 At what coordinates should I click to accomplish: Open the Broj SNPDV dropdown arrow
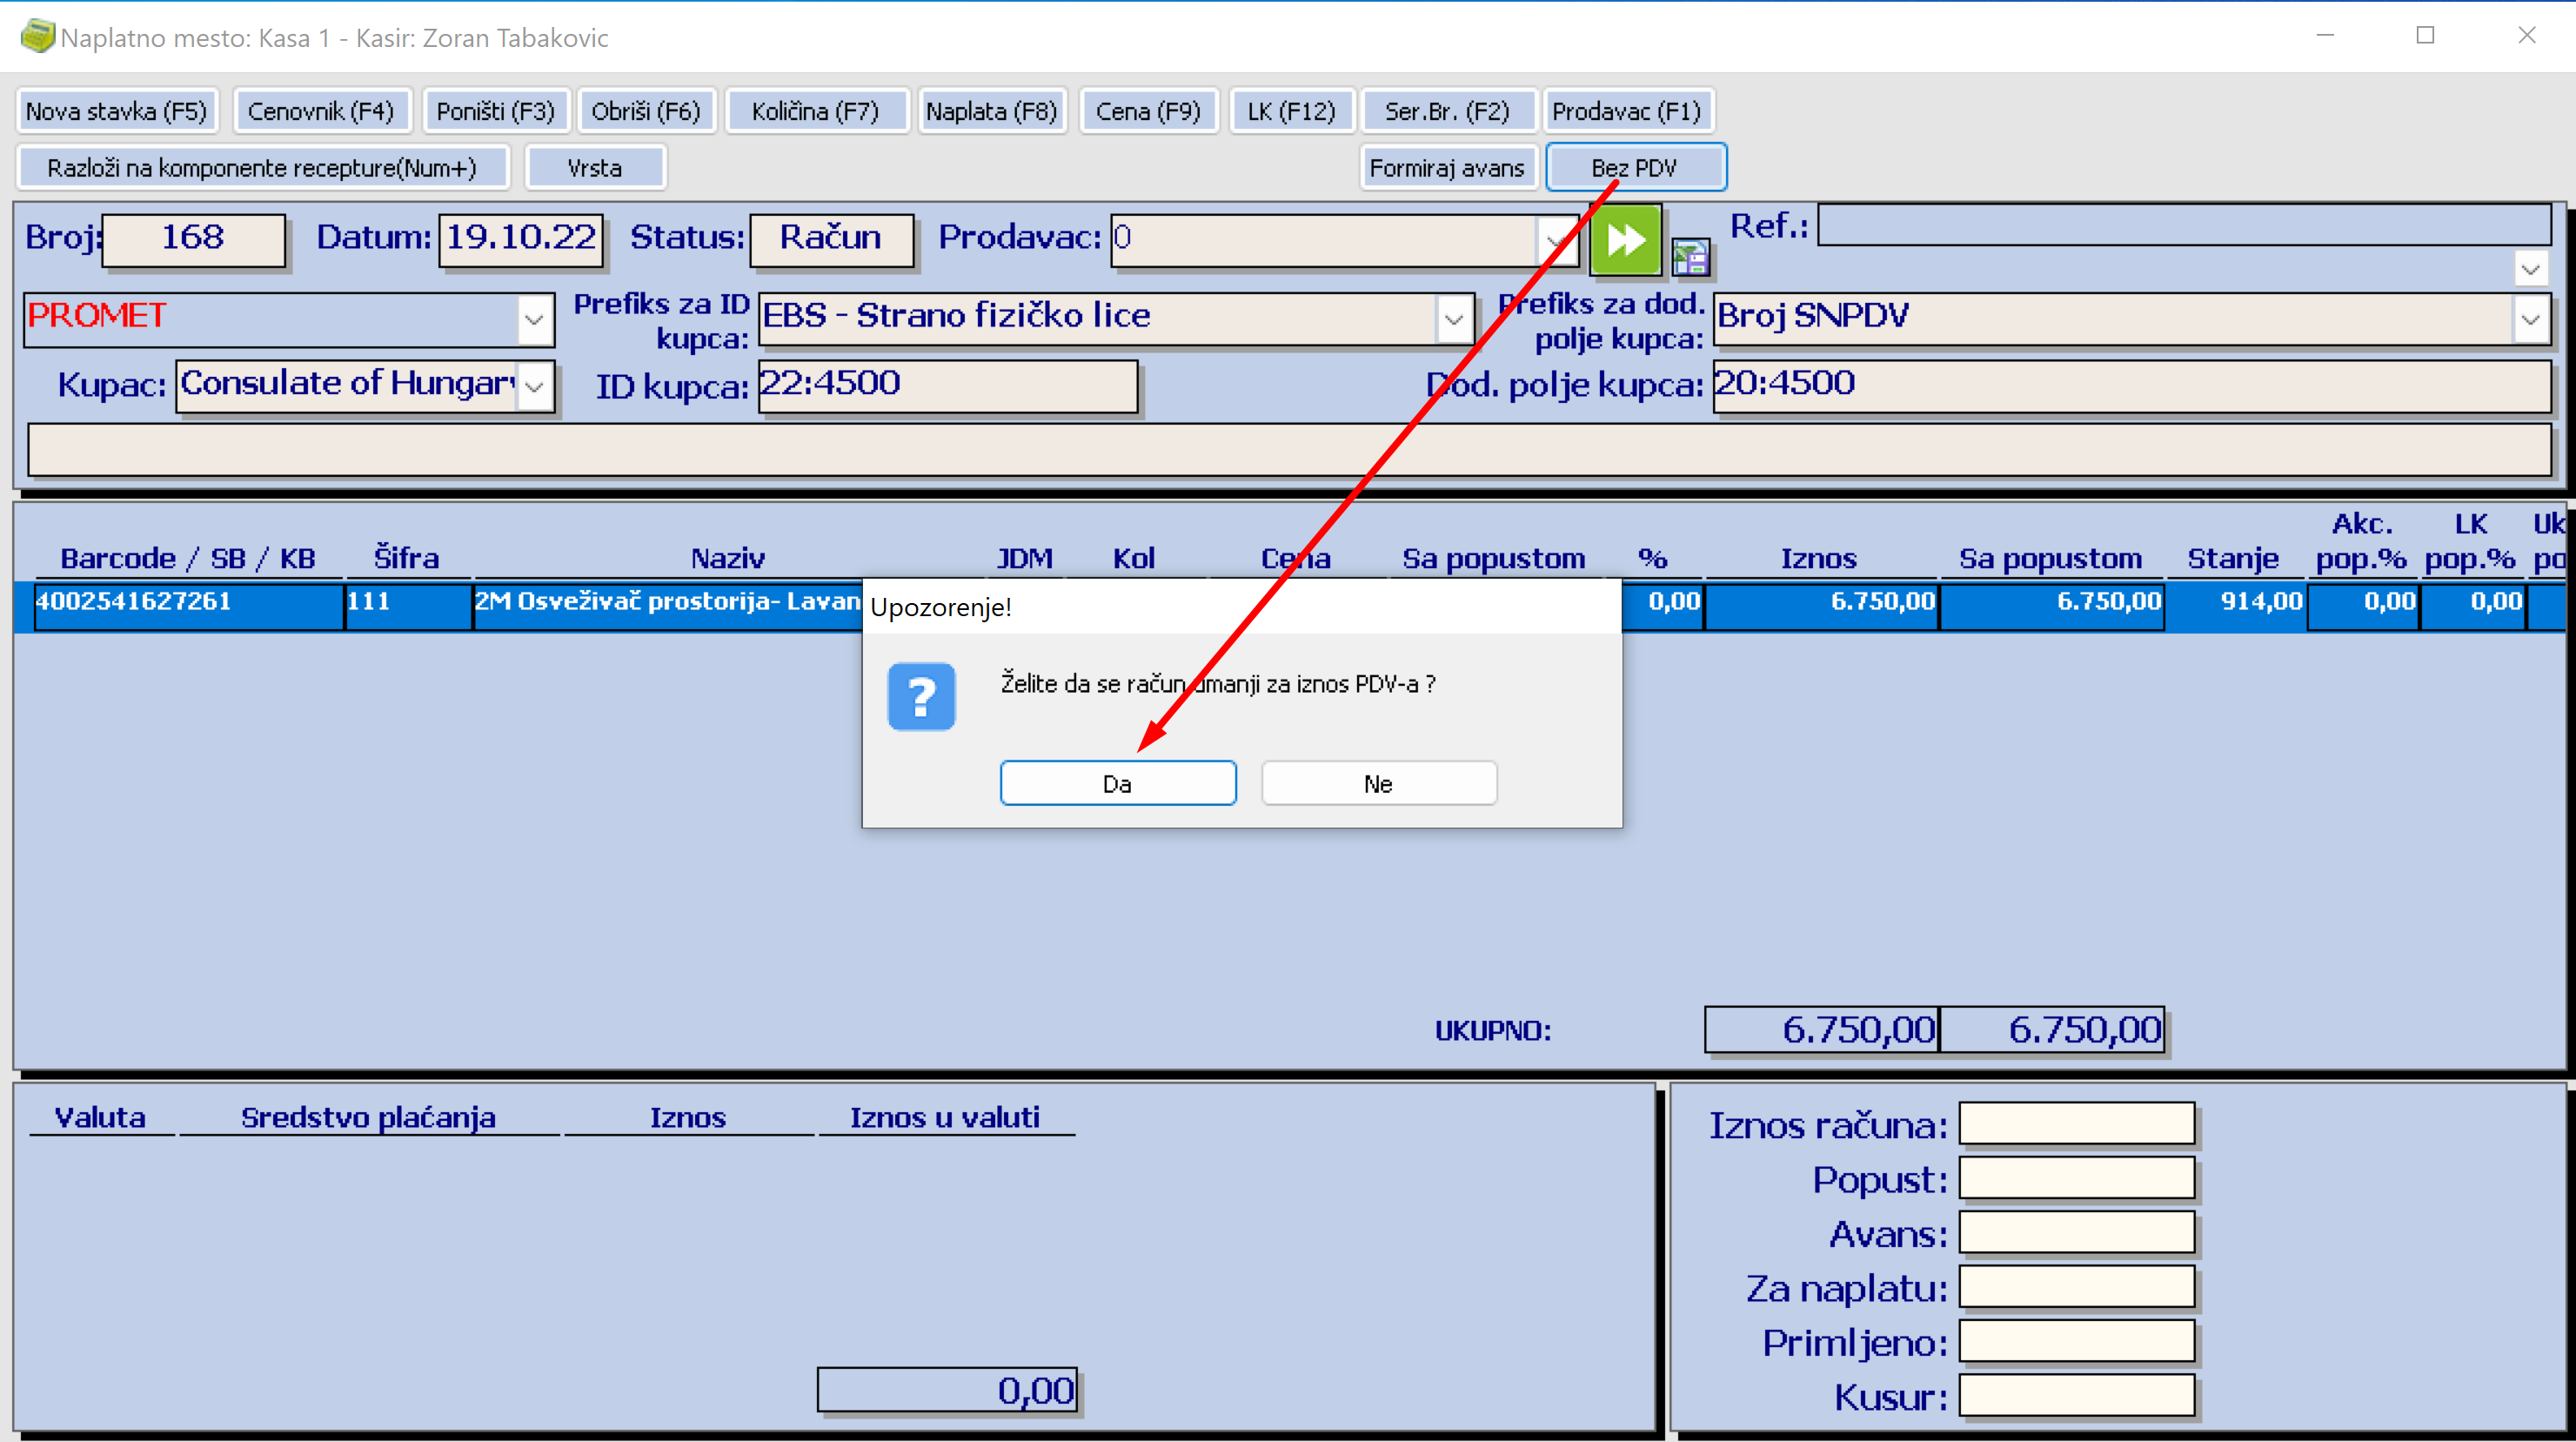(x=2530, y=320)
